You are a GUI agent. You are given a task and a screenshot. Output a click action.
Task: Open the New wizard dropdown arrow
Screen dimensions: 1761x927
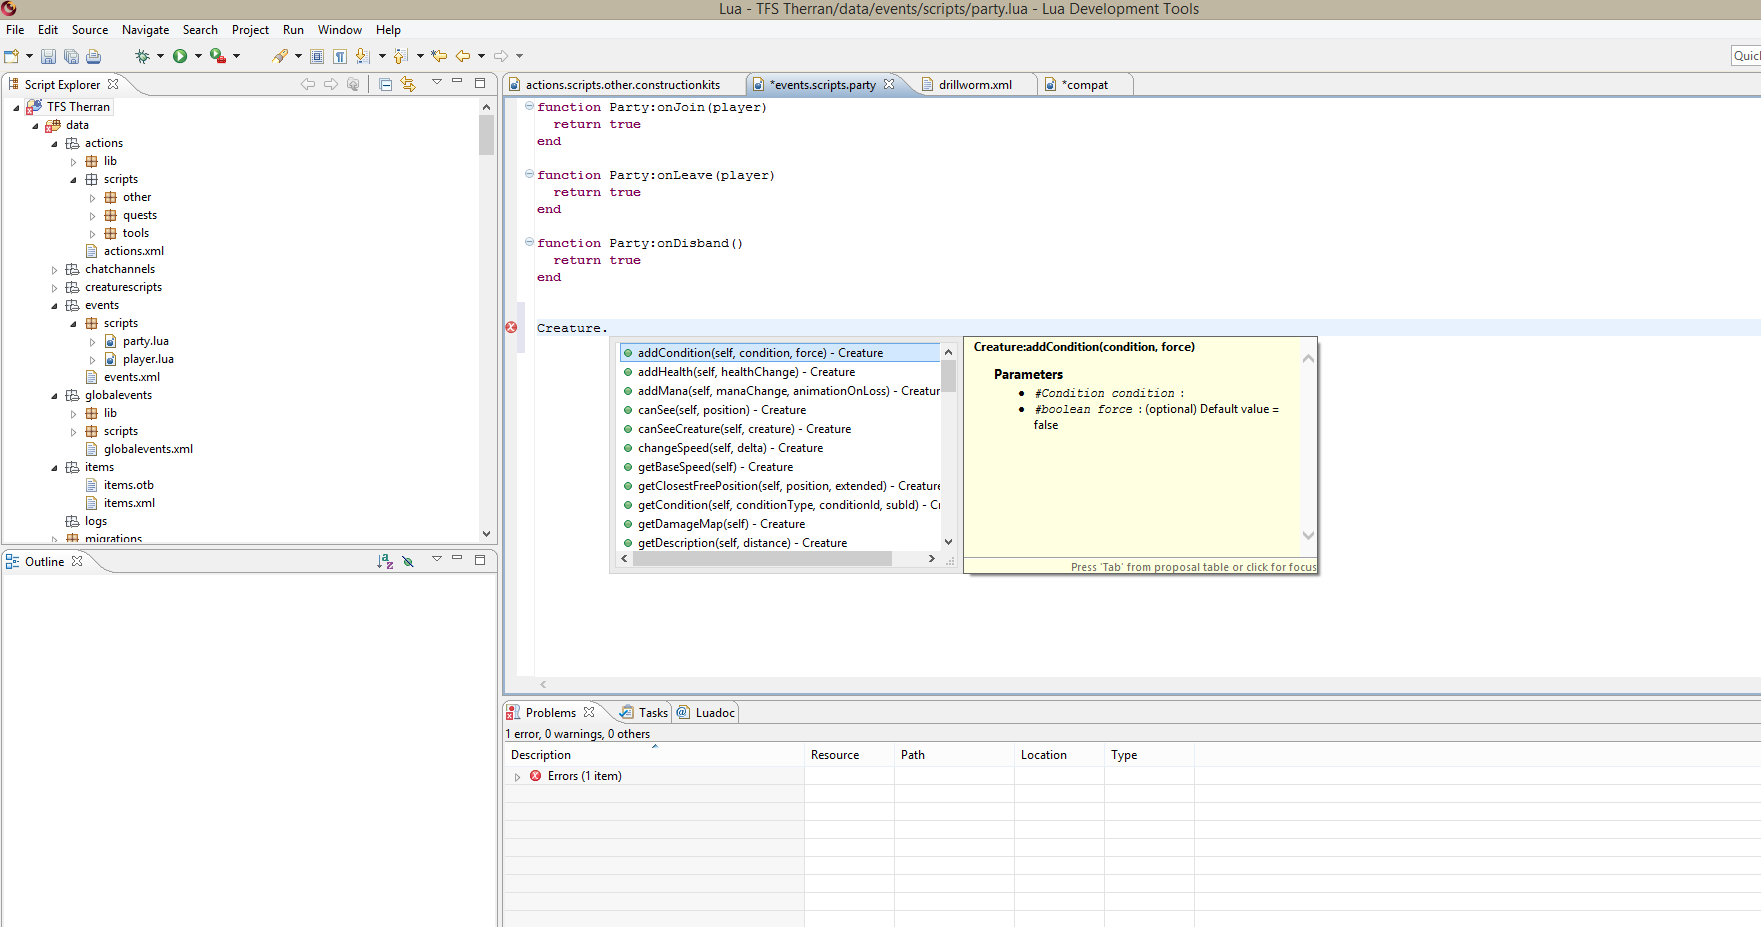pos(29,56)
